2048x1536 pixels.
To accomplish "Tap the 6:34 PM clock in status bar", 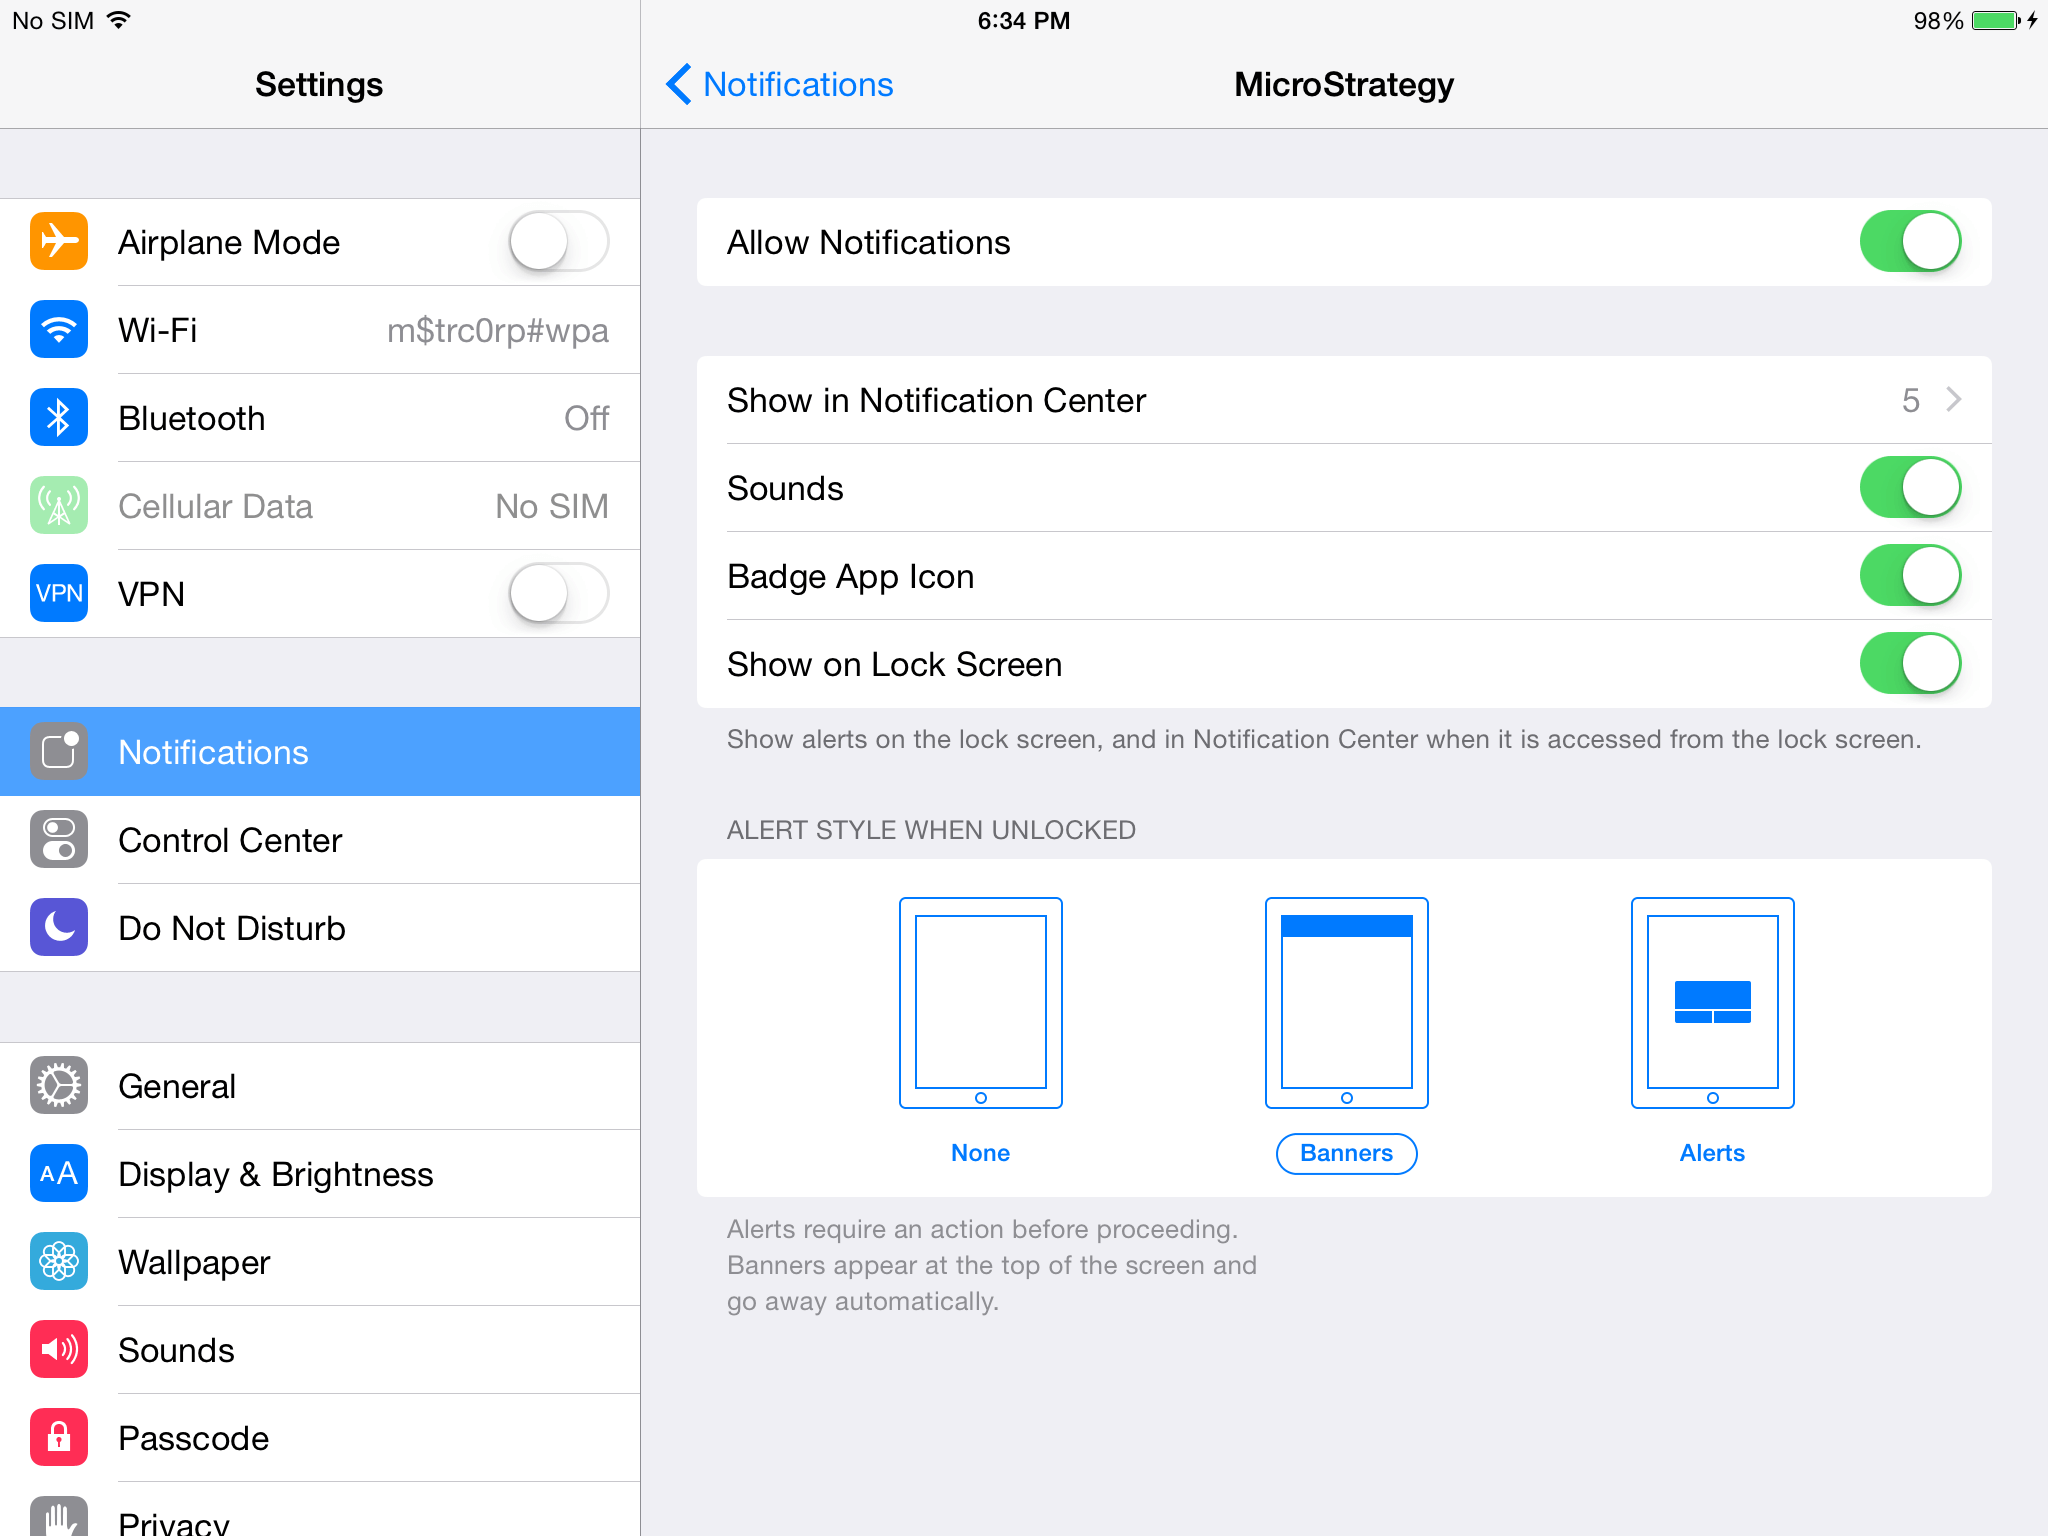I will point(1024,21).
